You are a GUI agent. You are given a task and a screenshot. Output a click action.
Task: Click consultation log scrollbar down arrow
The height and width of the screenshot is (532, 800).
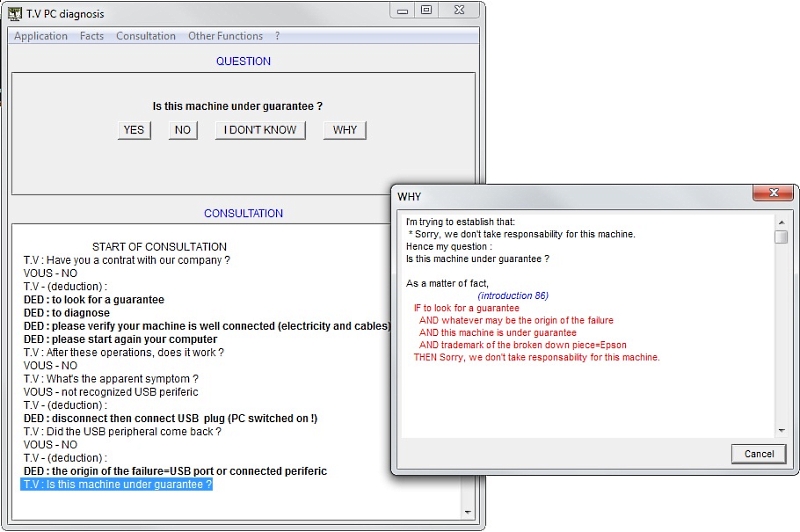(468, 512)
